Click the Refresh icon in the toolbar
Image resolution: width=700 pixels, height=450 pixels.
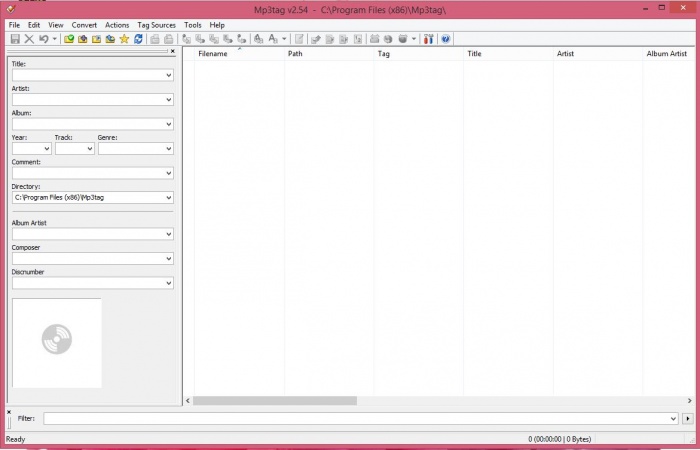pos(138,39)
